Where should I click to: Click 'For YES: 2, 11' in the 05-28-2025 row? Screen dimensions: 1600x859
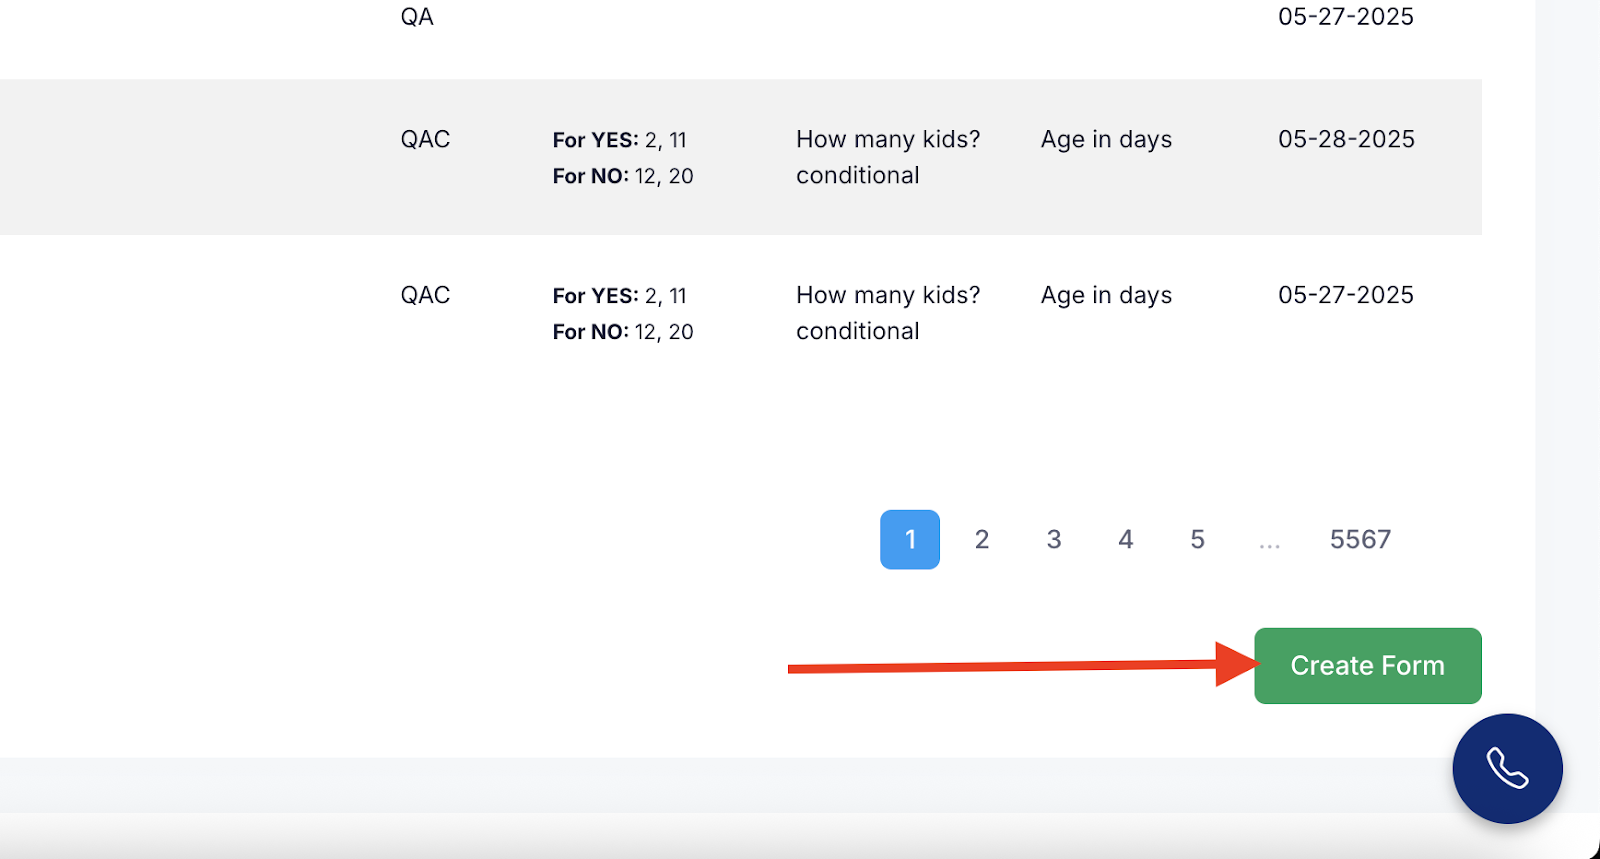(620, 140)
